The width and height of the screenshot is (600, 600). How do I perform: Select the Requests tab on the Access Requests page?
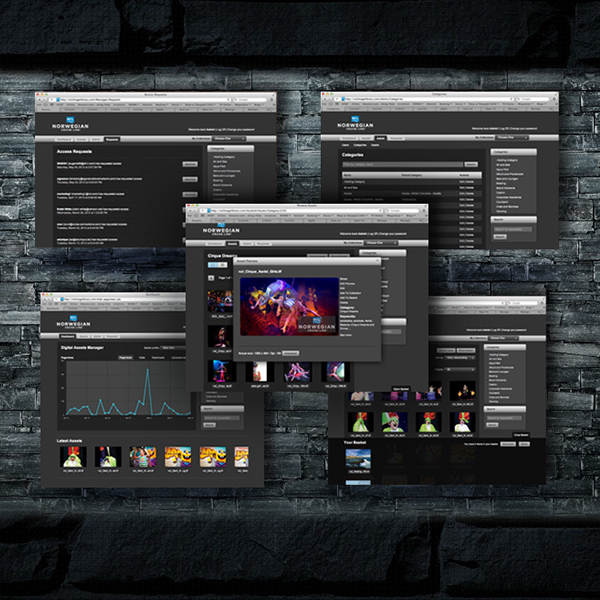pyautogui.click(x=112, y=139)
